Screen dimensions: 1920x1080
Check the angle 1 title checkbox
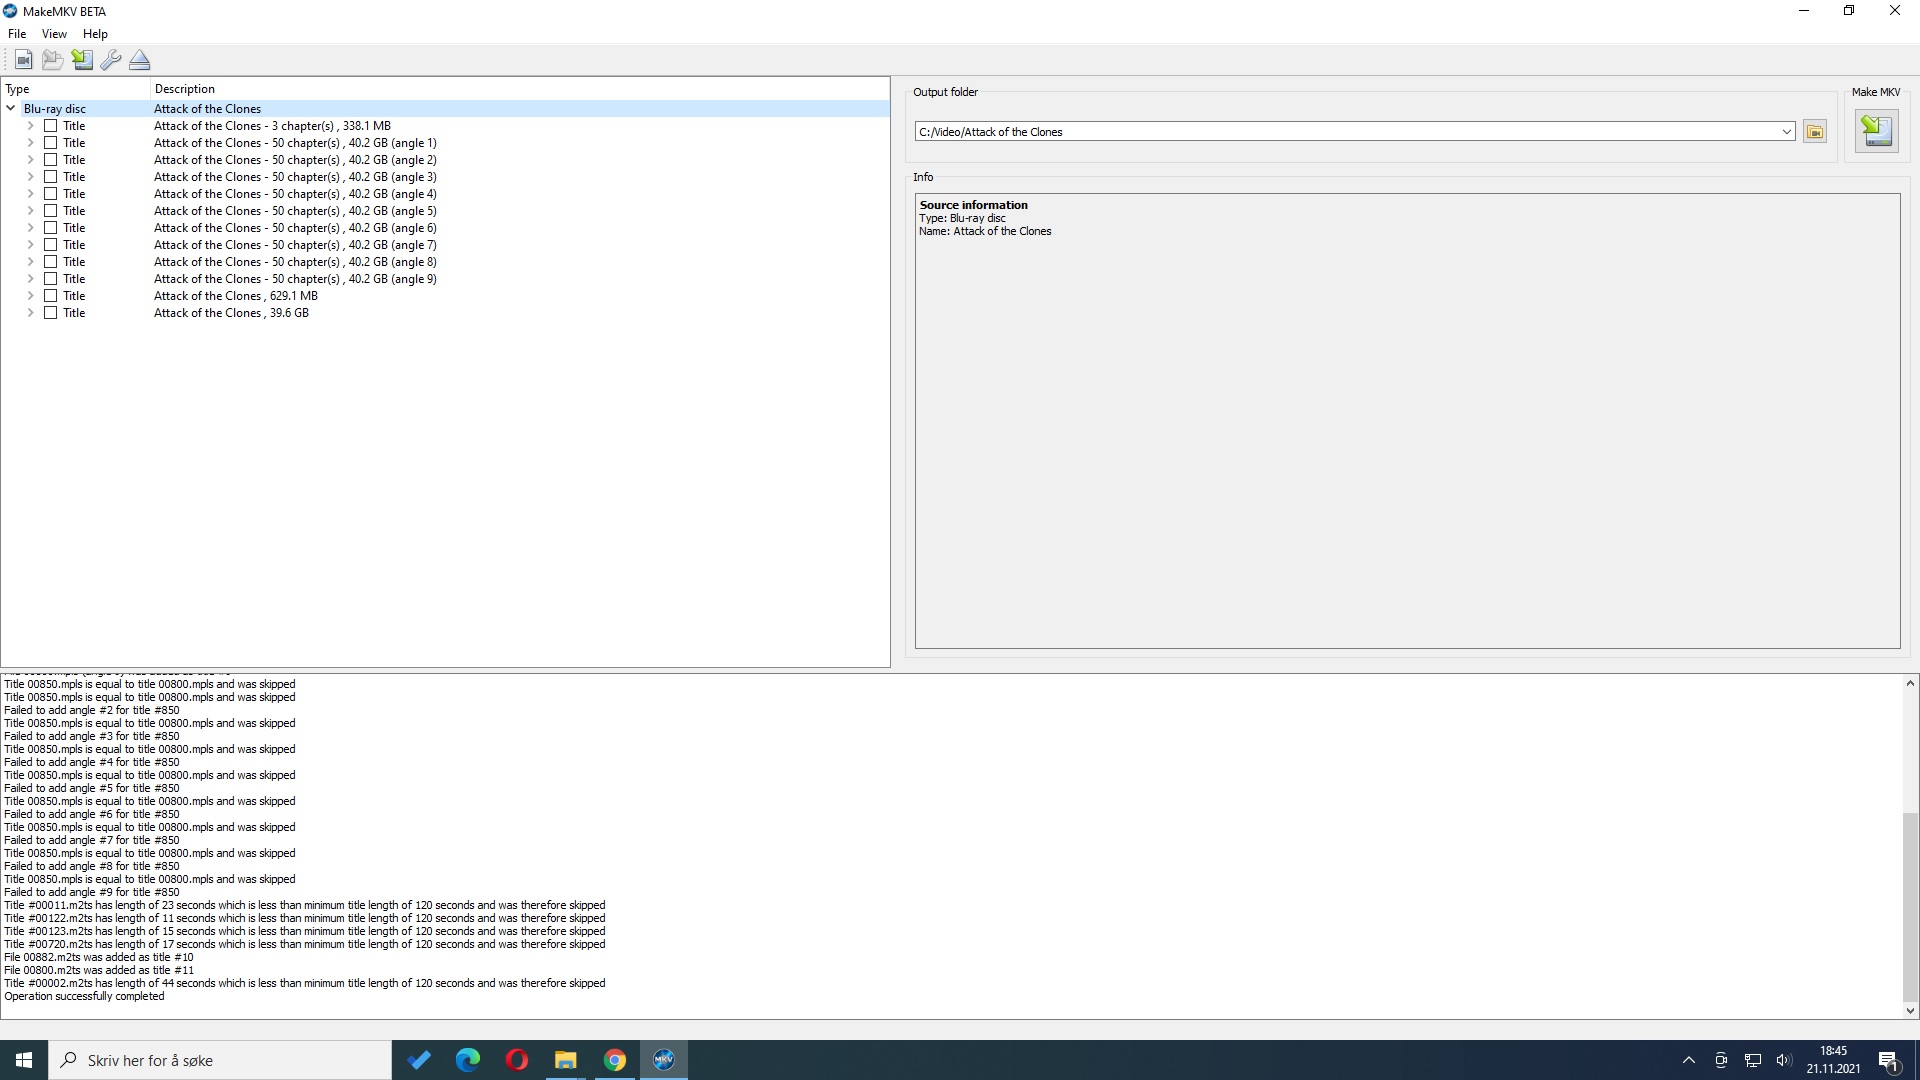51,143
